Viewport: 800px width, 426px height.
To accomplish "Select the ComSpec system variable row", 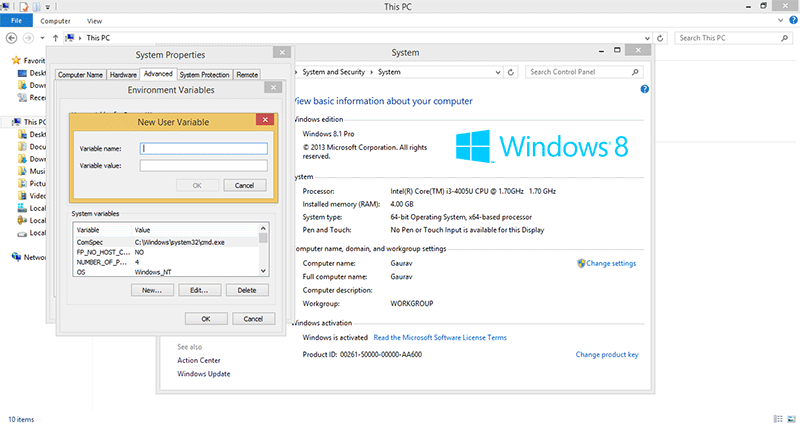I will (167, 242).
